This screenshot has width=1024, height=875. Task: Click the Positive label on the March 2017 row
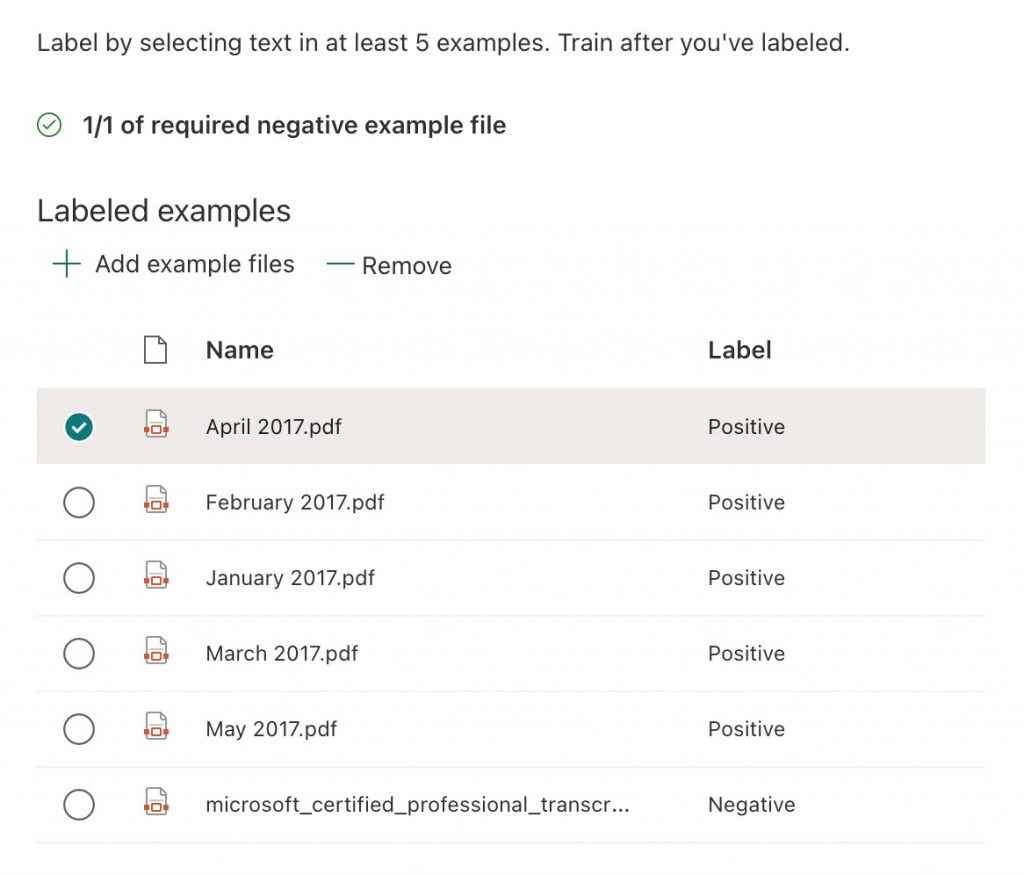pos(746,653)
